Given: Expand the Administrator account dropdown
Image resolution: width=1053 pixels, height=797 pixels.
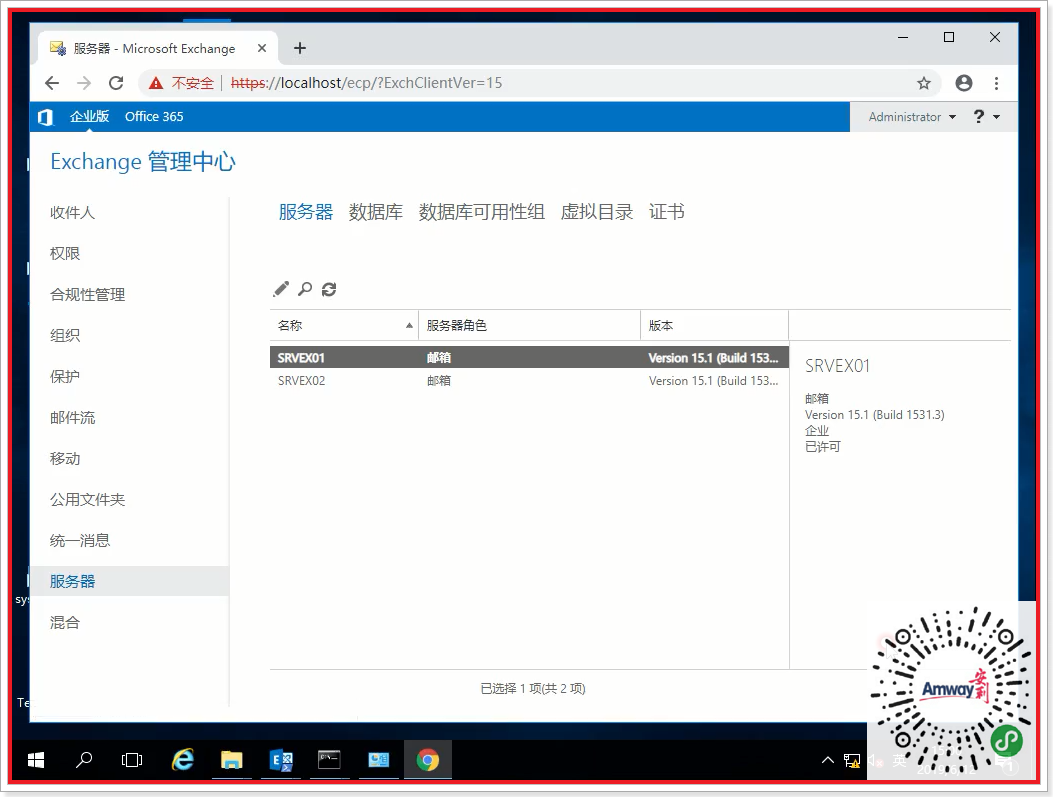Looking at the screenshot, I should click(912, 117).
